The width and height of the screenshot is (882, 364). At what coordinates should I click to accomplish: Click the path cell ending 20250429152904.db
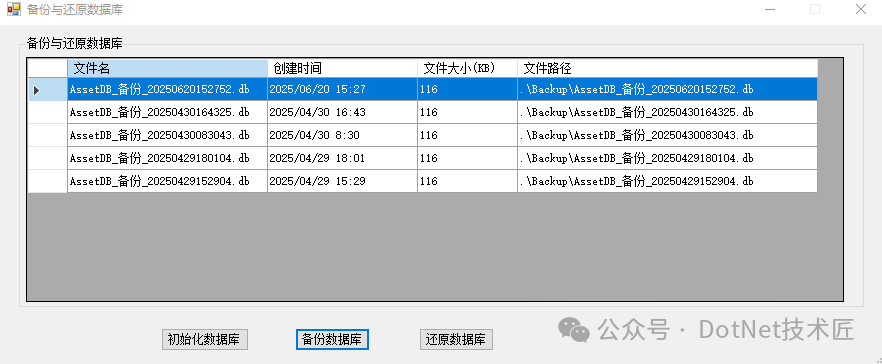668,182
